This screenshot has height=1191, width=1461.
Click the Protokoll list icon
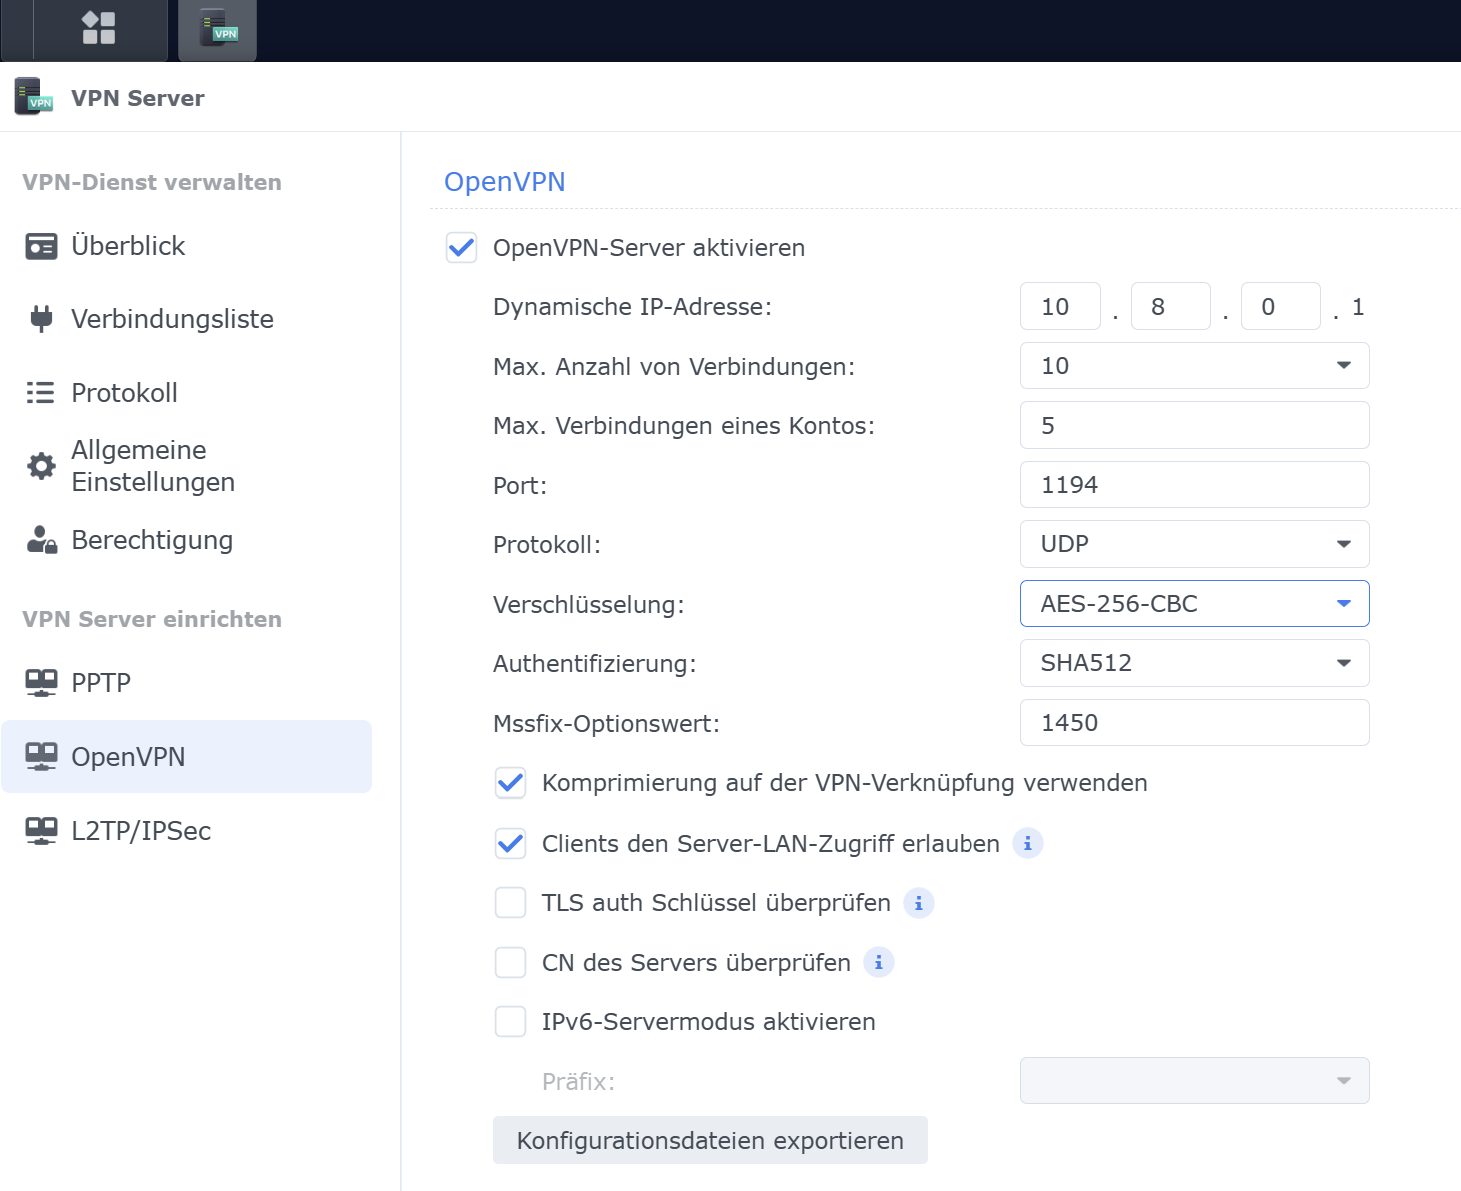(x=41, y=393)
